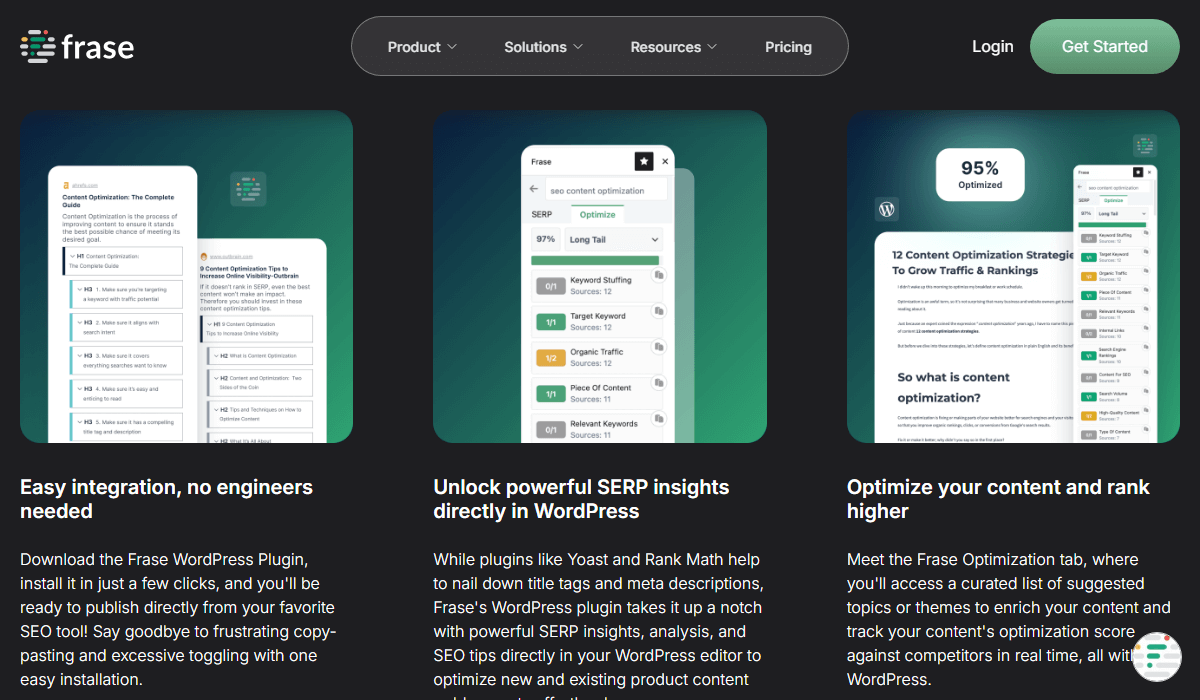1200x700 pixels.
Task: Expand the Product menu
Action: point(422,47)
